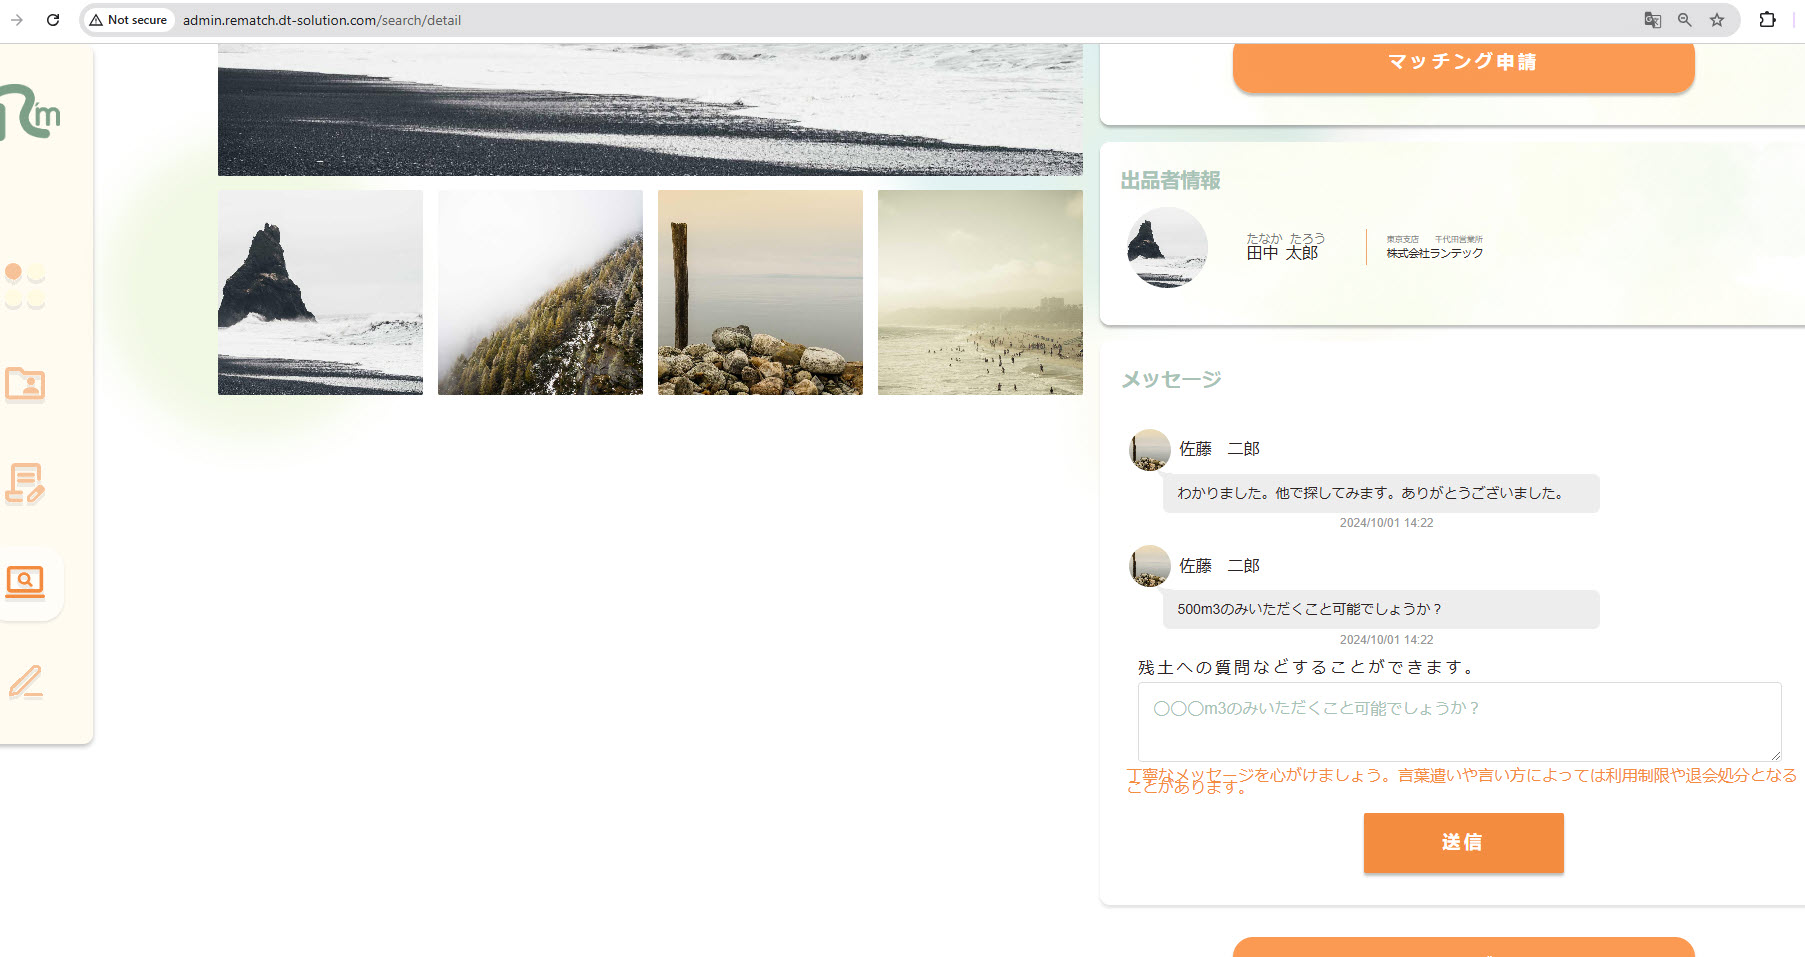
Task: Select the wooden post and rocks thumbnail
Action: coord(760,292)
